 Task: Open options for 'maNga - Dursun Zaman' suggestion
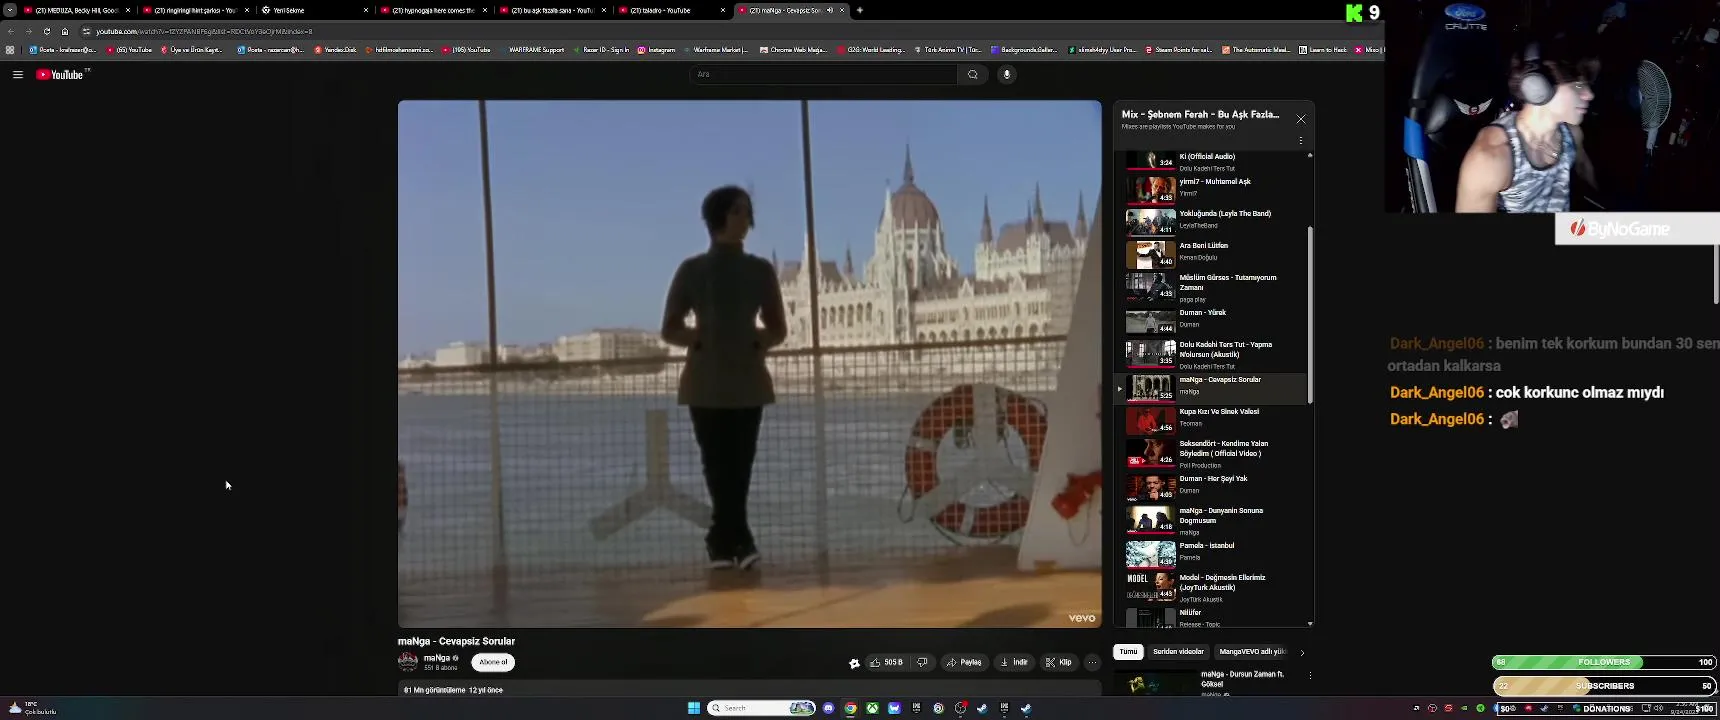coord(1310,675)
